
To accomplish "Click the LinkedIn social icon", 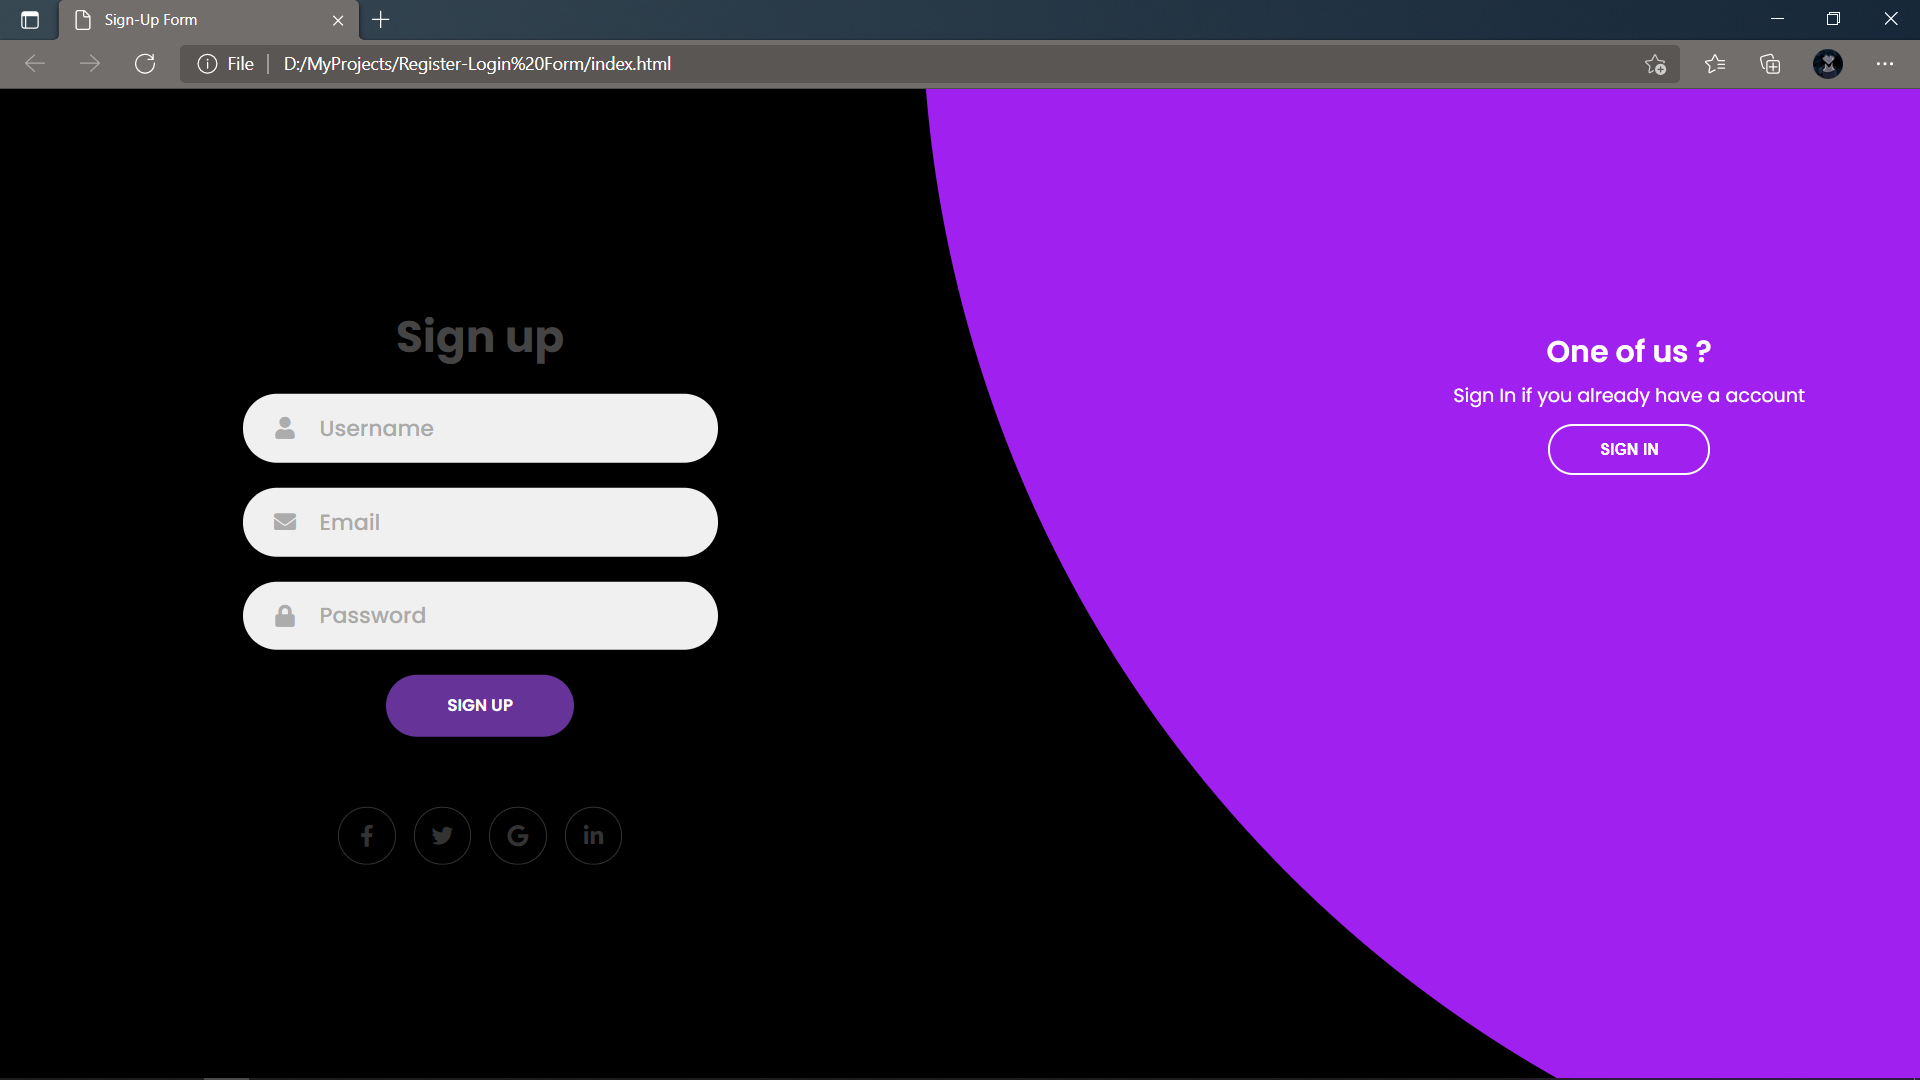I will pyautogui.click(x=593, y=836).
